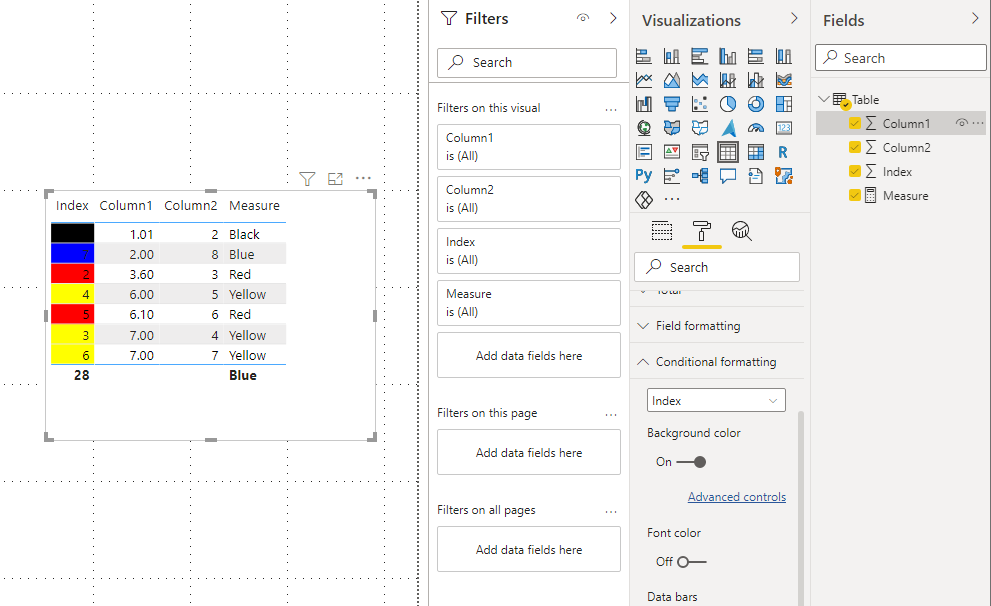The image size is (991, 606).
Task: Open more options for Filters on this visual
Action: coord(611,109)
